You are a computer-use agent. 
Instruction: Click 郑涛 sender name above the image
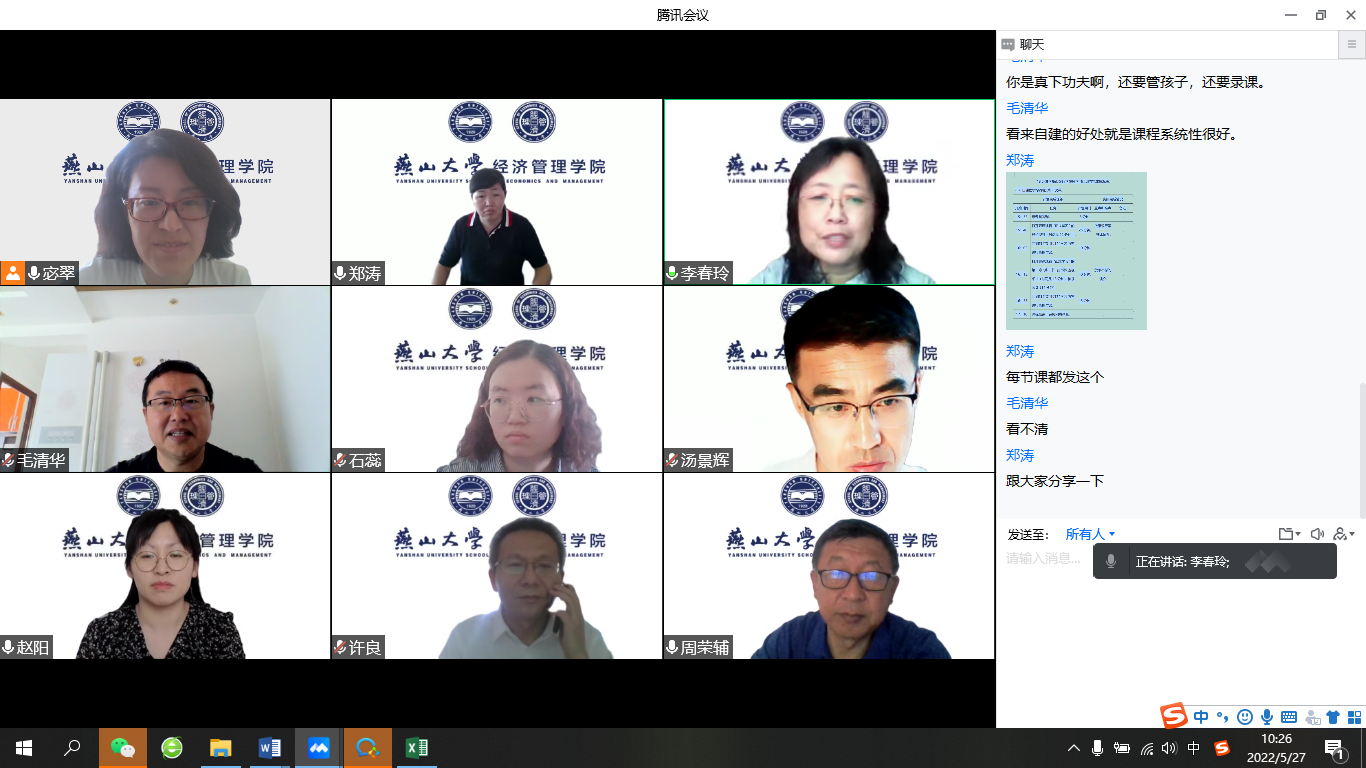(x=1020, y=160)
